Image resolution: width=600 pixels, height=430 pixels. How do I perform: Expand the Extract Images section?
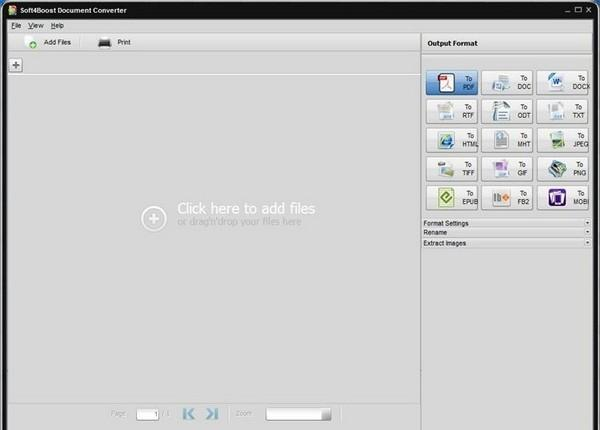coord(507,243)
